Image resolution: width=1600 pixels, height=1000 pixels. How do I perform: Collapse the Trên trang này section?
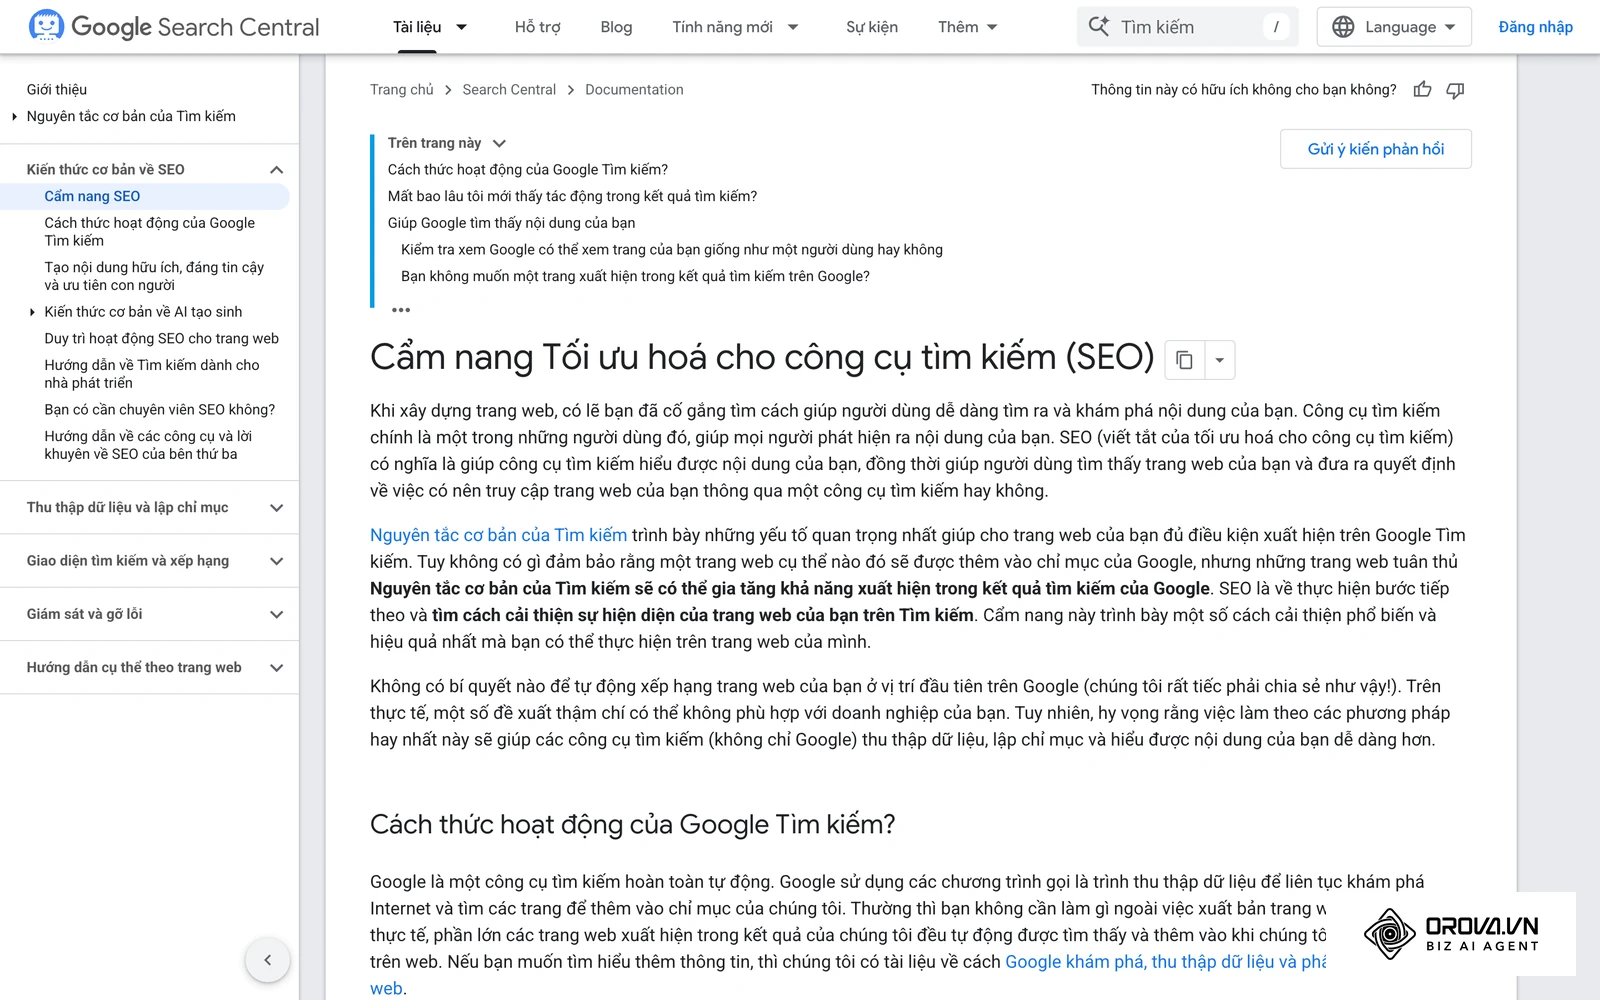(x=500, y=143)
